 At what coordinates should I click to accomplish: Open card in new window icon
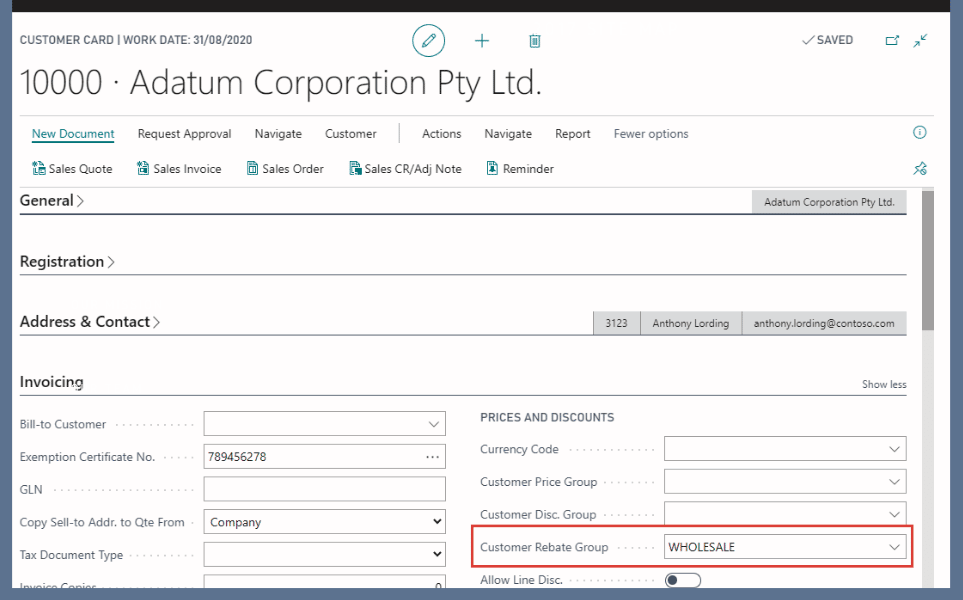[x=892, y=41]
